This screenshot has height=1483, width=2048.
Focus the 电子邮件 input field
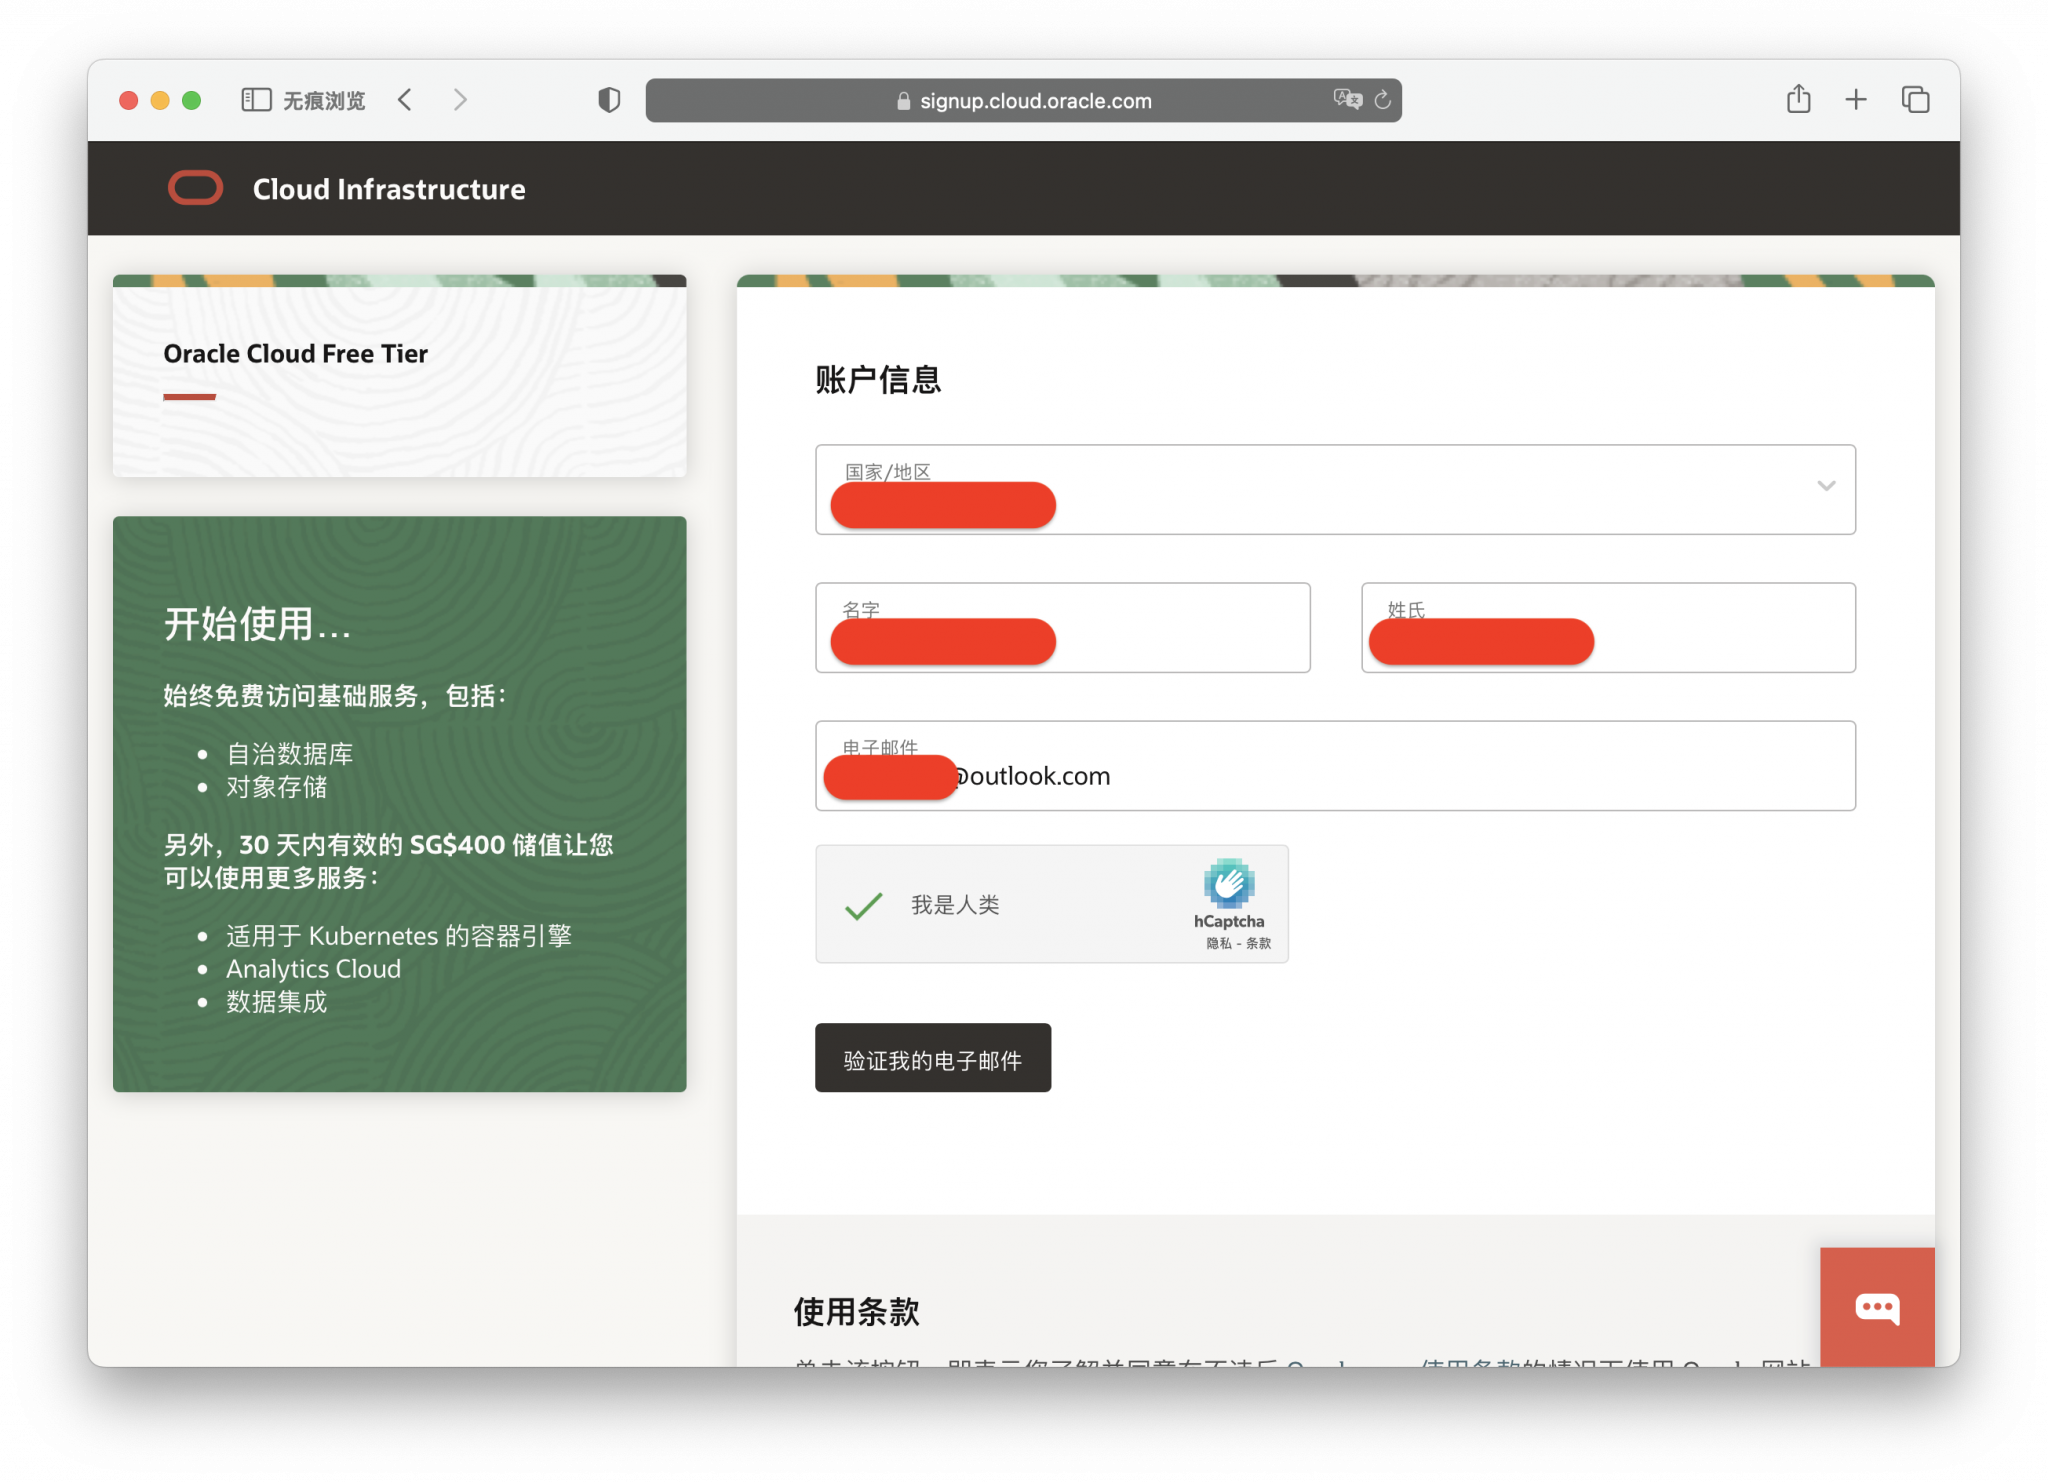1335,766
